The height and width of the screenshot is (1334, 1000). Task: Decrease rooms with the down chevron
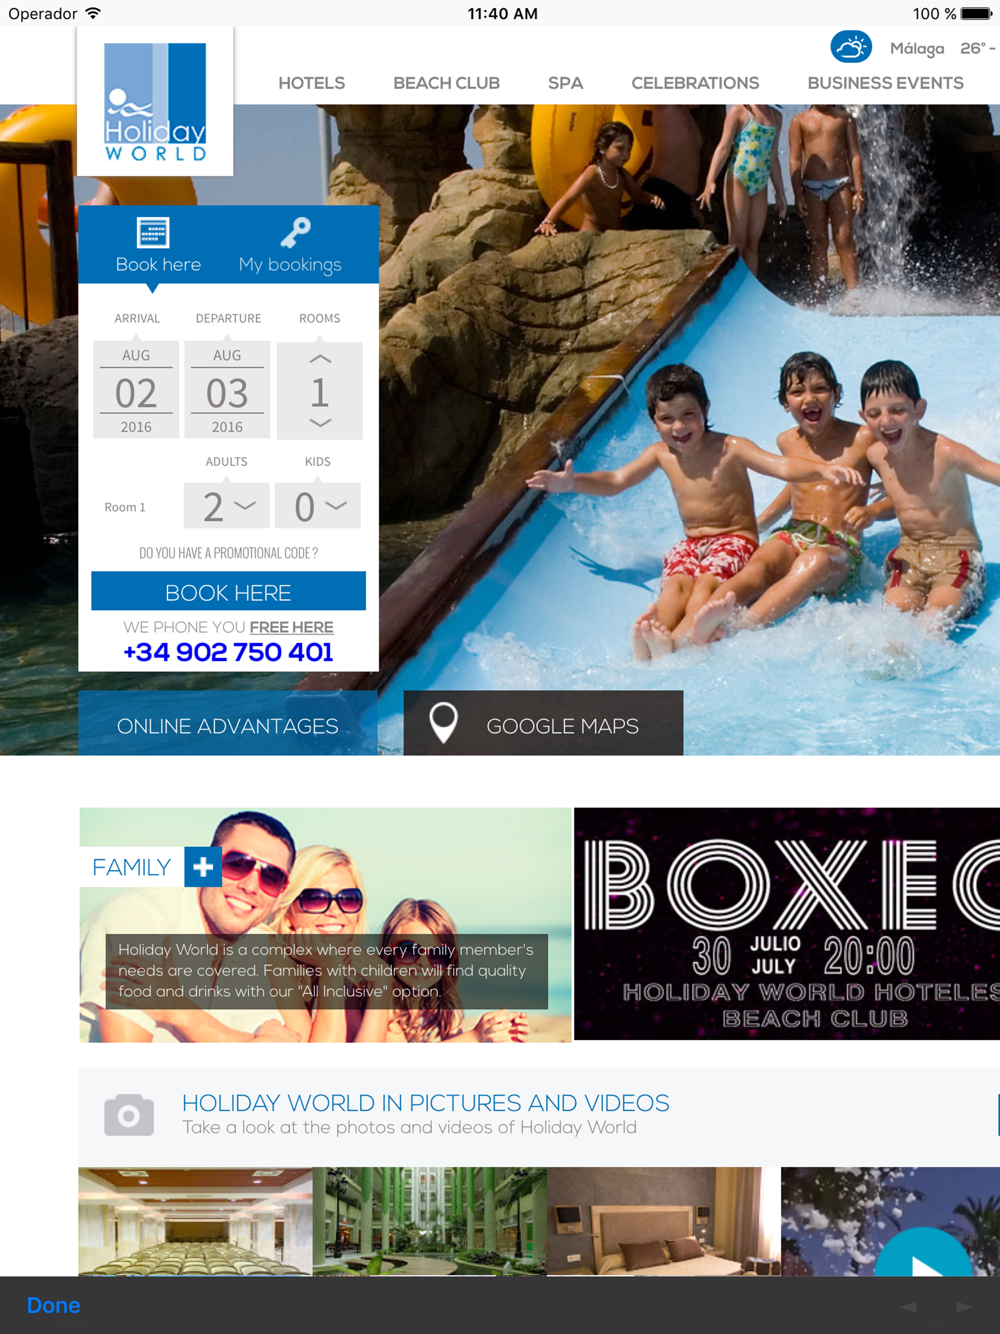click(x=320, y=424)
